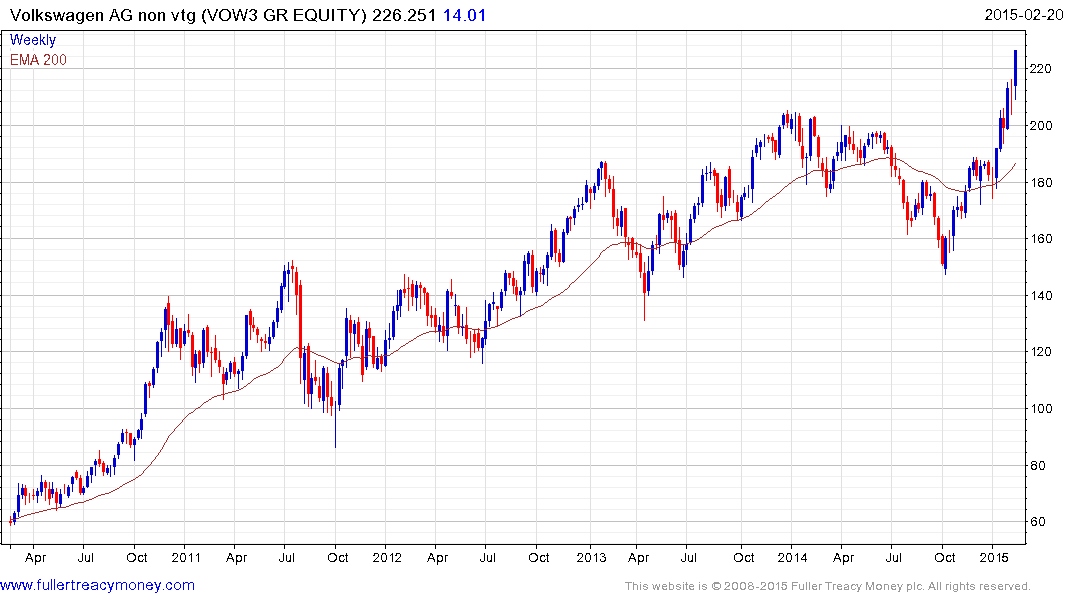Select the price change value '14.01'
The image size is (1075, 600).
464,15
